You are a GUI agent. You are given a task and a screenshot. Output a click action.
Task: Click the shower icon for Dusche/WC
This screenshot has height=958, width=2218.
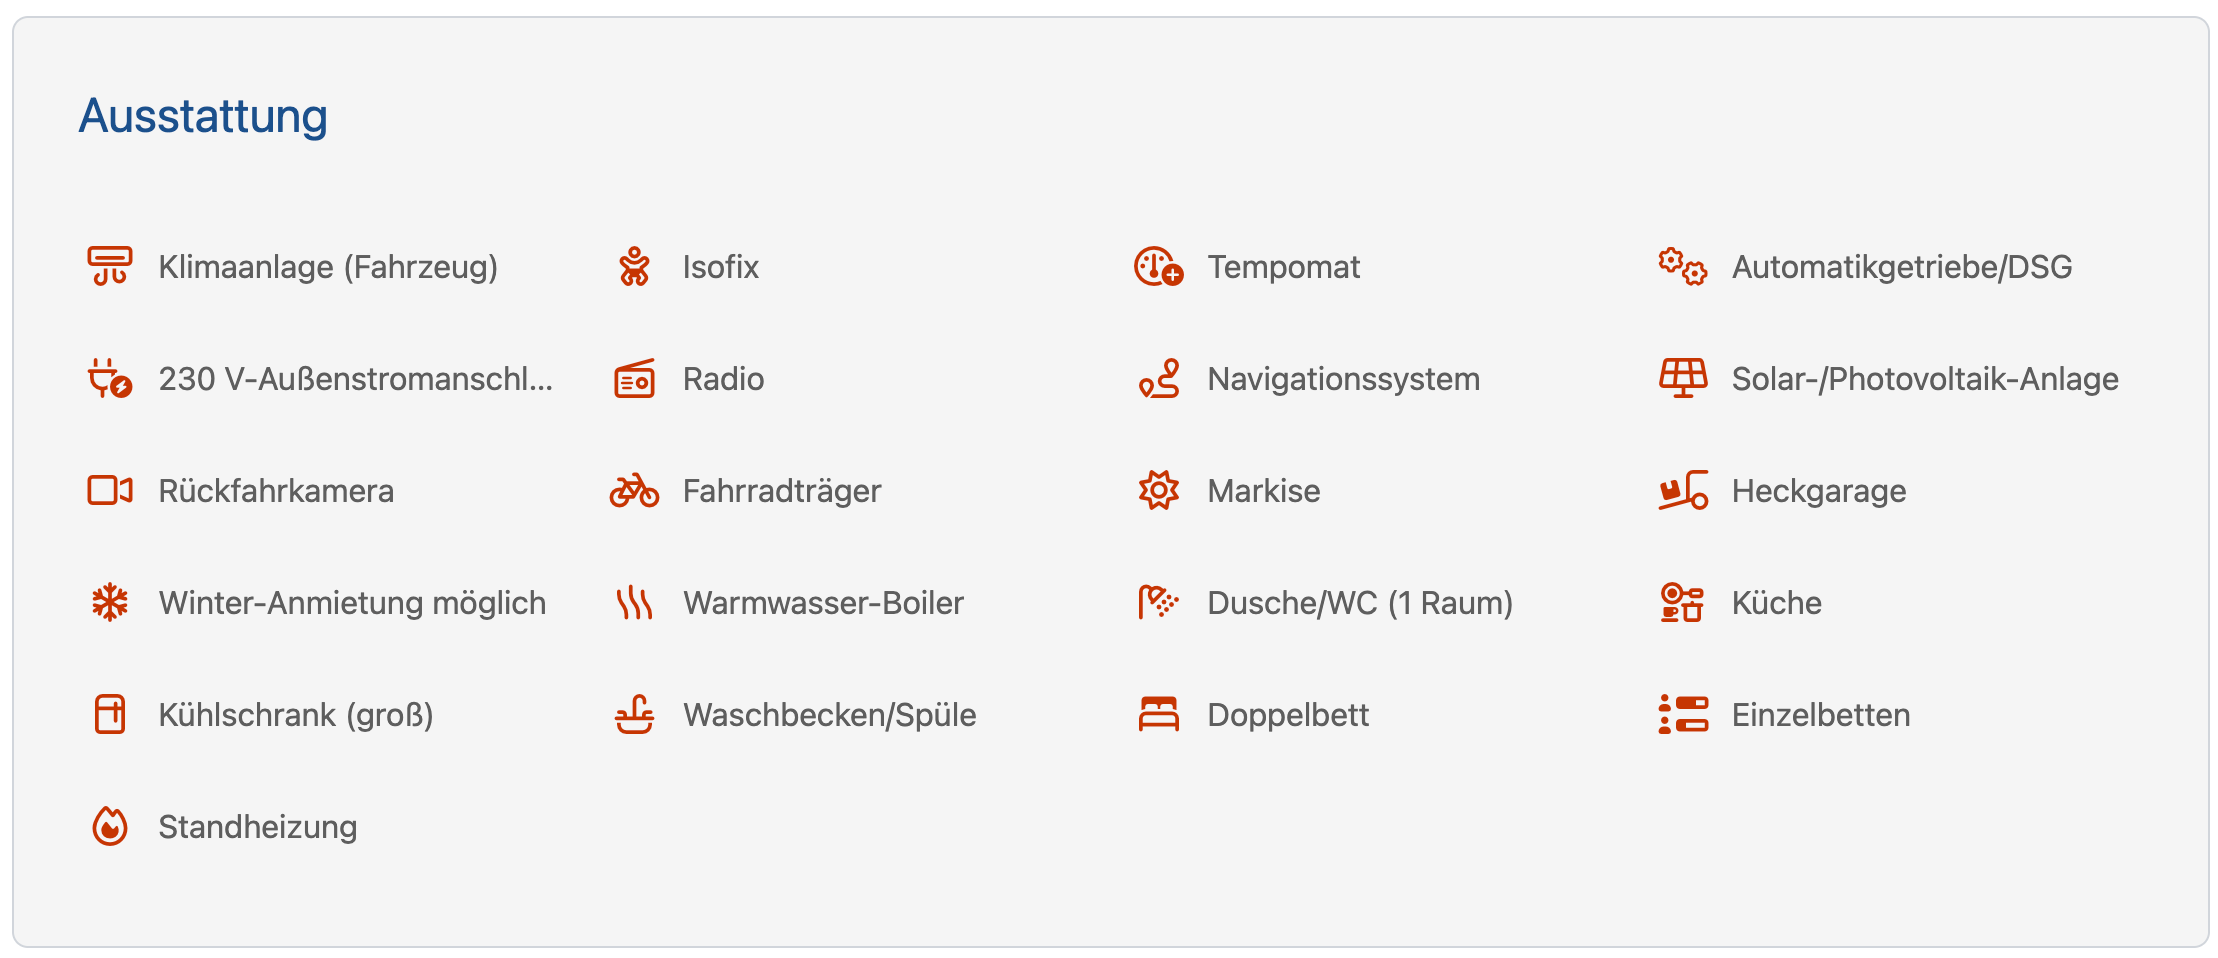[1158, 603]
